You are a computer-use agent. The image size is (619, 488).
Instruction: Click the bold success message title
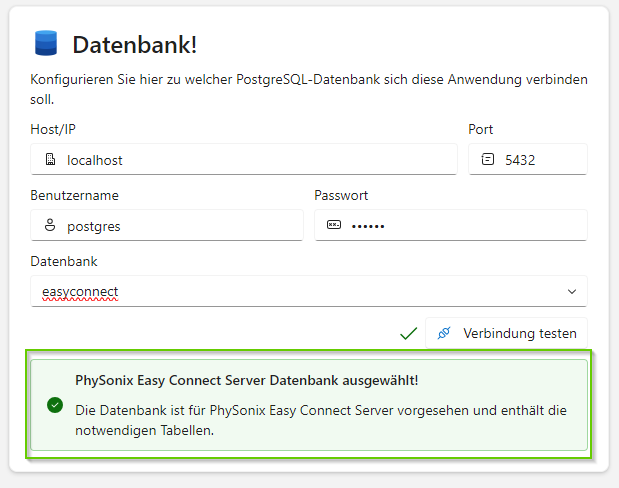click(245, 380)
